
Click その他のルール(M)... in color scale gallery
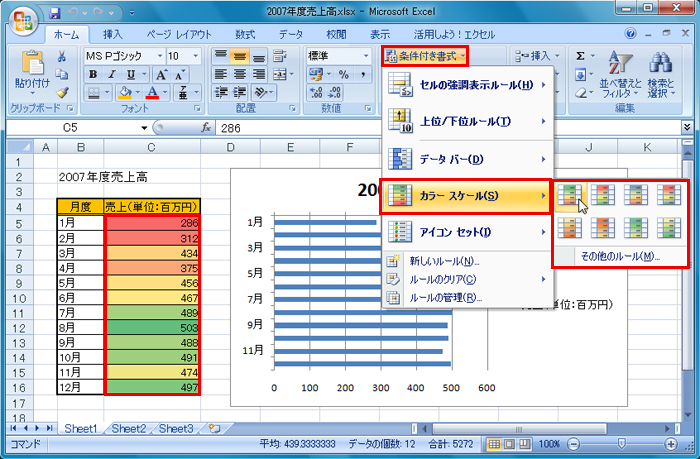[620, 256]
